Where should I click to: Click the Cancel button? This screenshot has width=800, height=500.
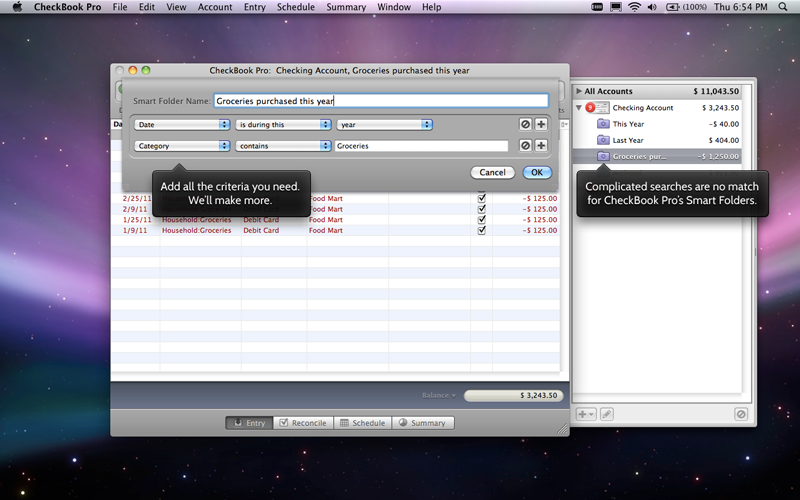(492, 172)
